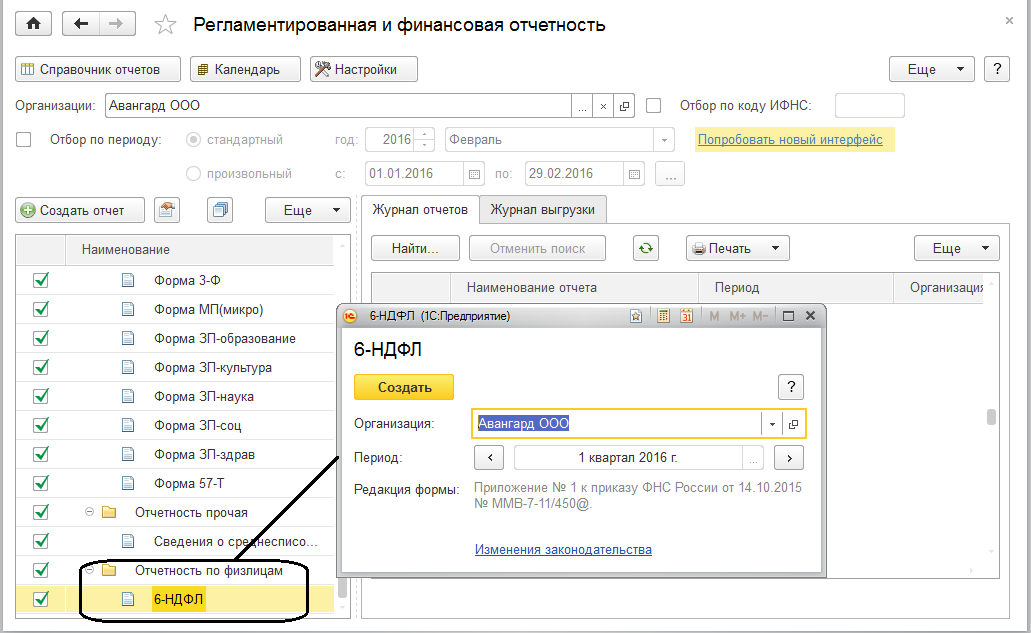
Task: Open help with the top question mark
Action: point(997,69)
